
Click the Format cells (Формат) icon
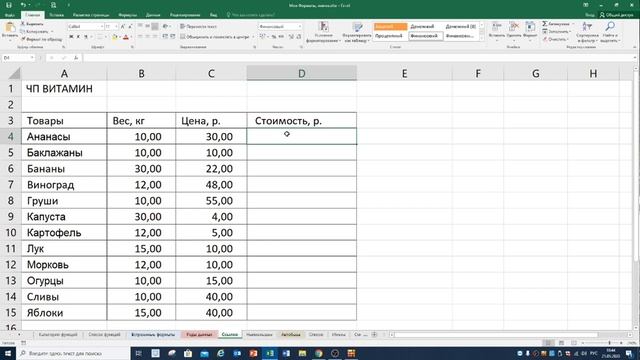(530, 27)
